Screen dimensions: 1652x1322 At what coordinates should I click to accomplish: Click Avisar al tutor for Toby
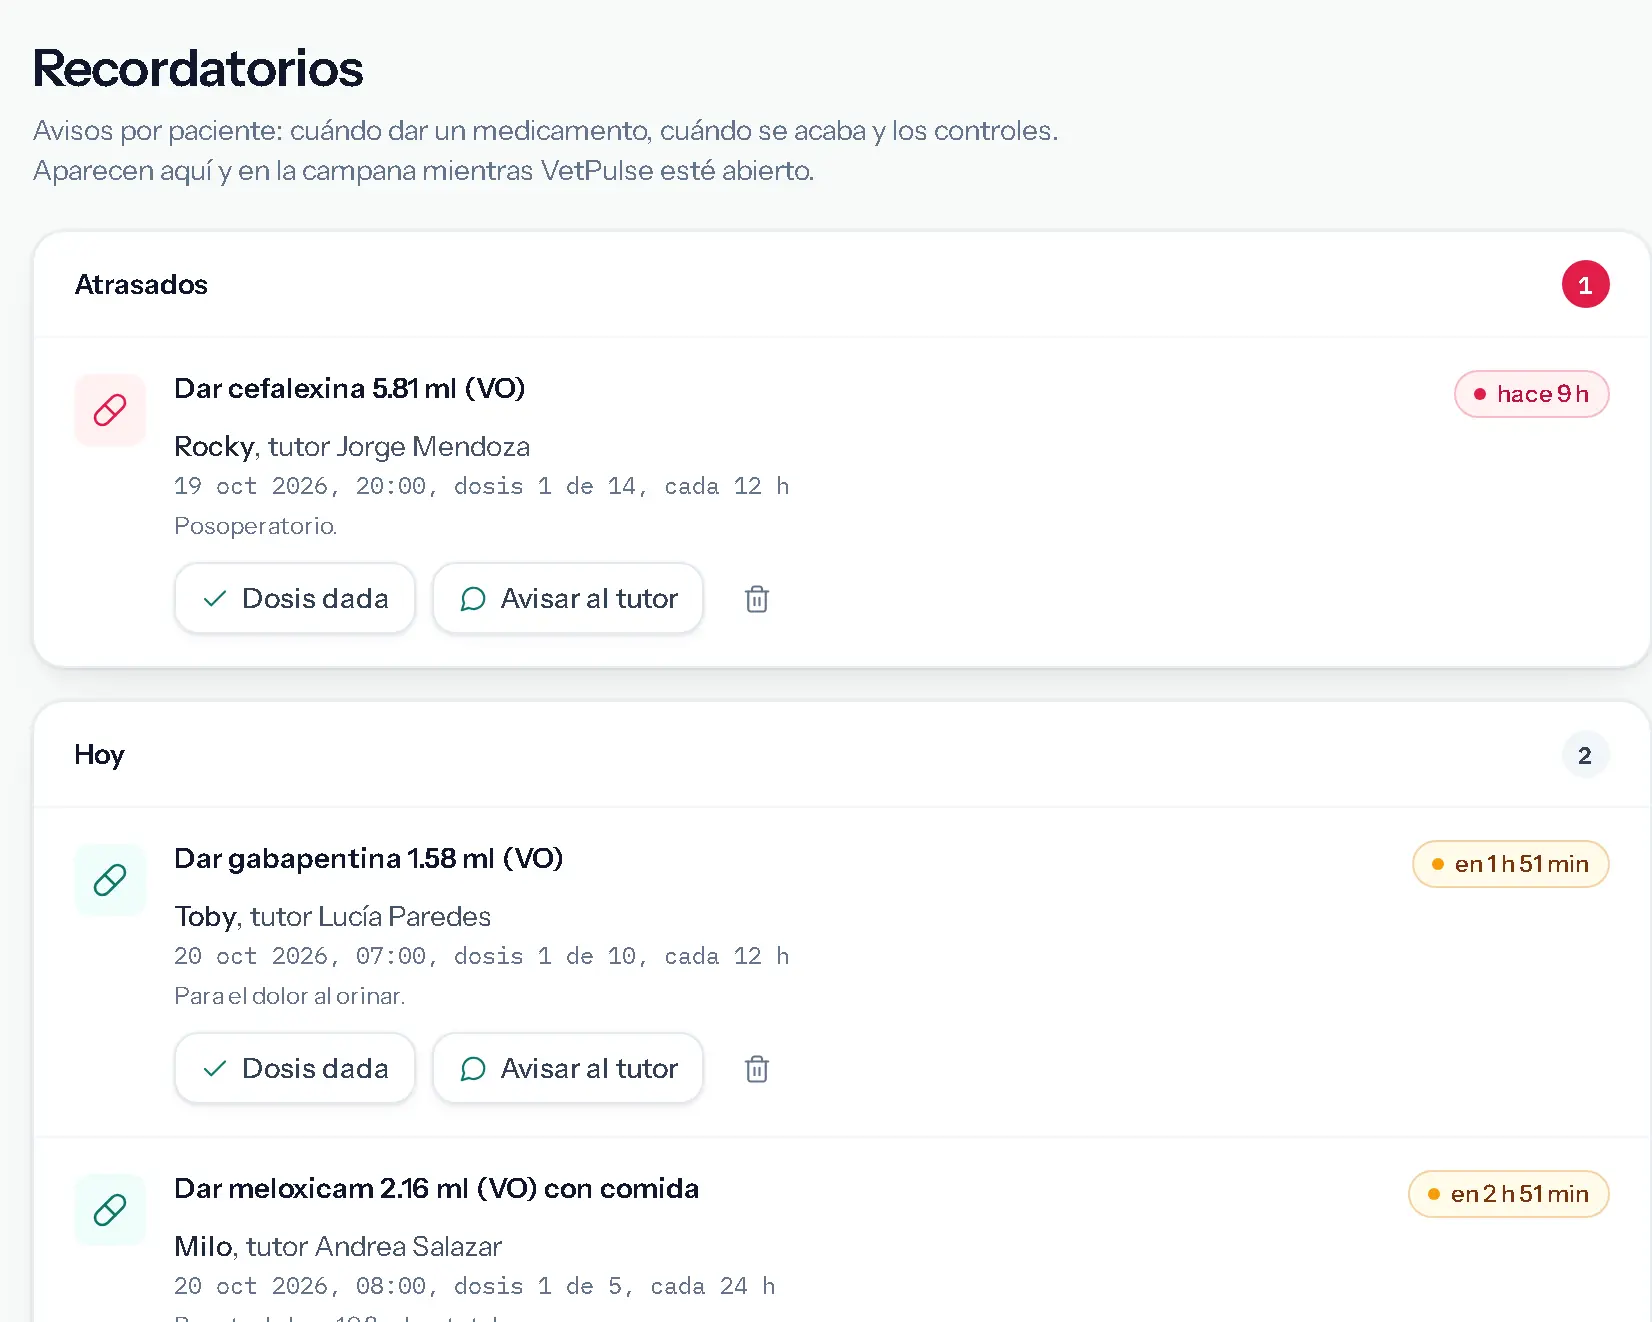point(568,1068)
